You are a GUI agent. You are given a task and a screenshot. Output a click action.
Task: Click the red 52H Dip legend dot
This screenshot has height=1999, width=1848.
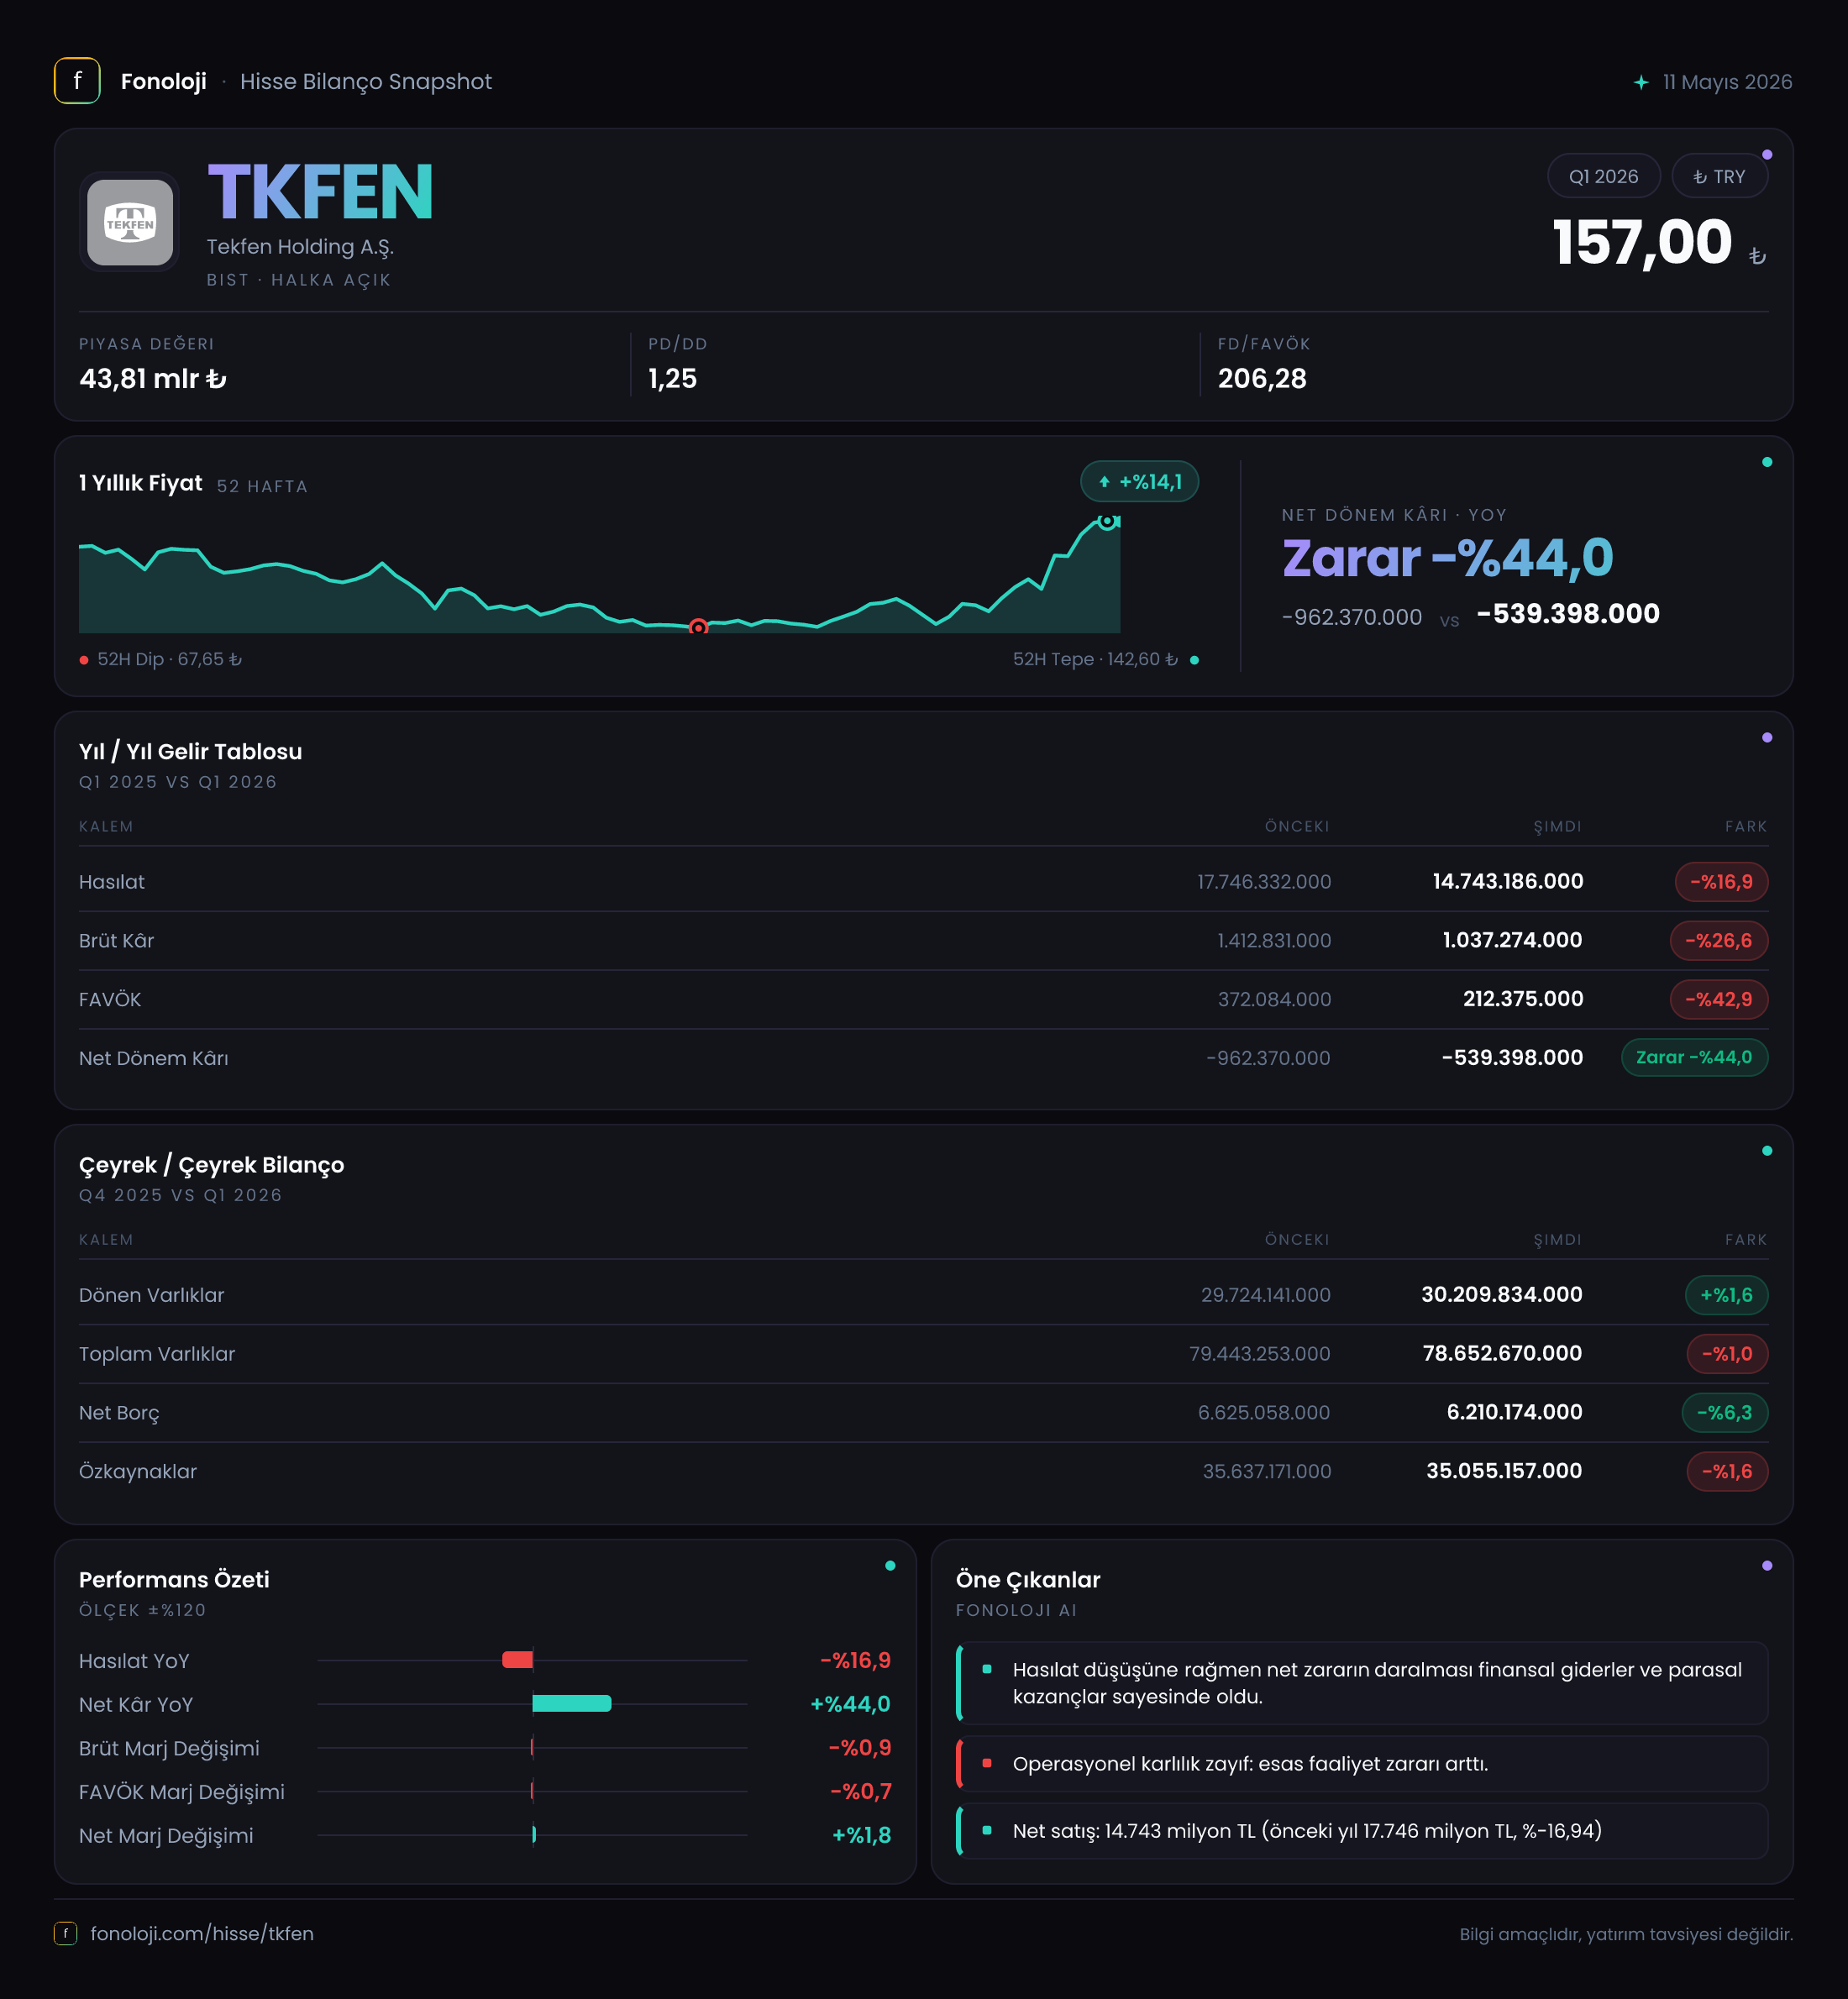tap(84, 660)
